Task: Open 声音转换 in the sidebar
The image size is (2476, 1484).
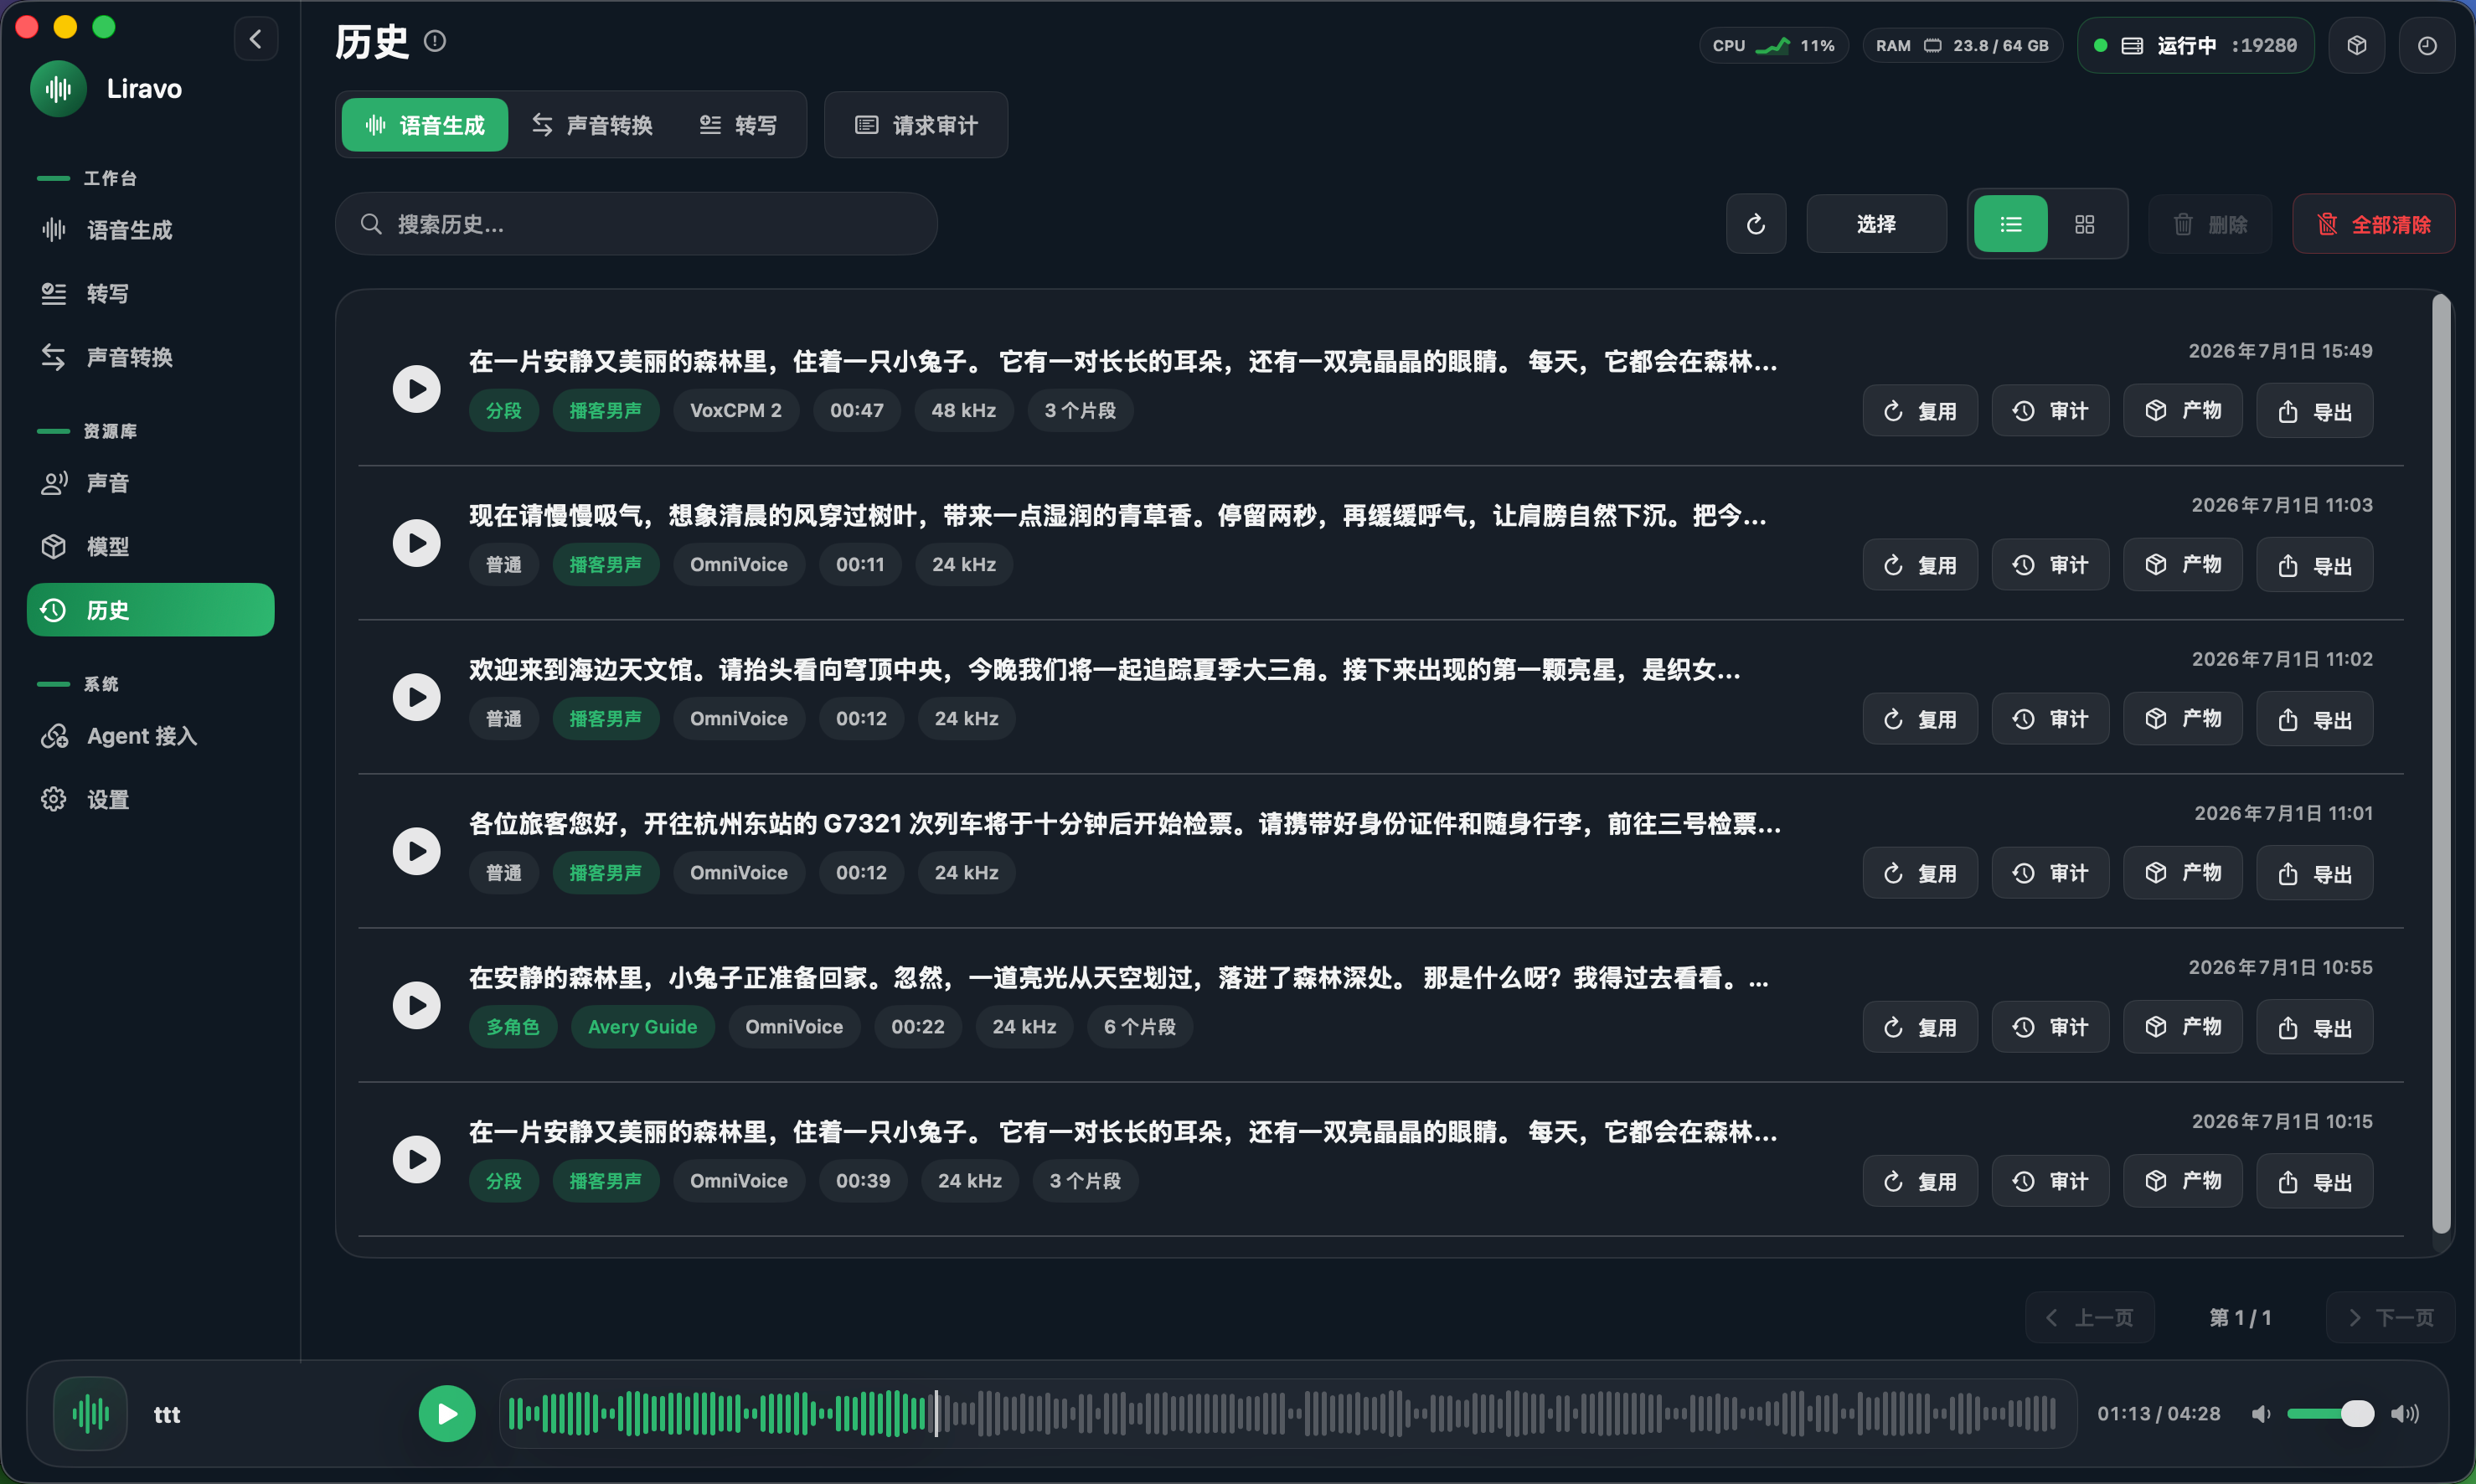Action: pyautogui.click(x=150, y=357)
